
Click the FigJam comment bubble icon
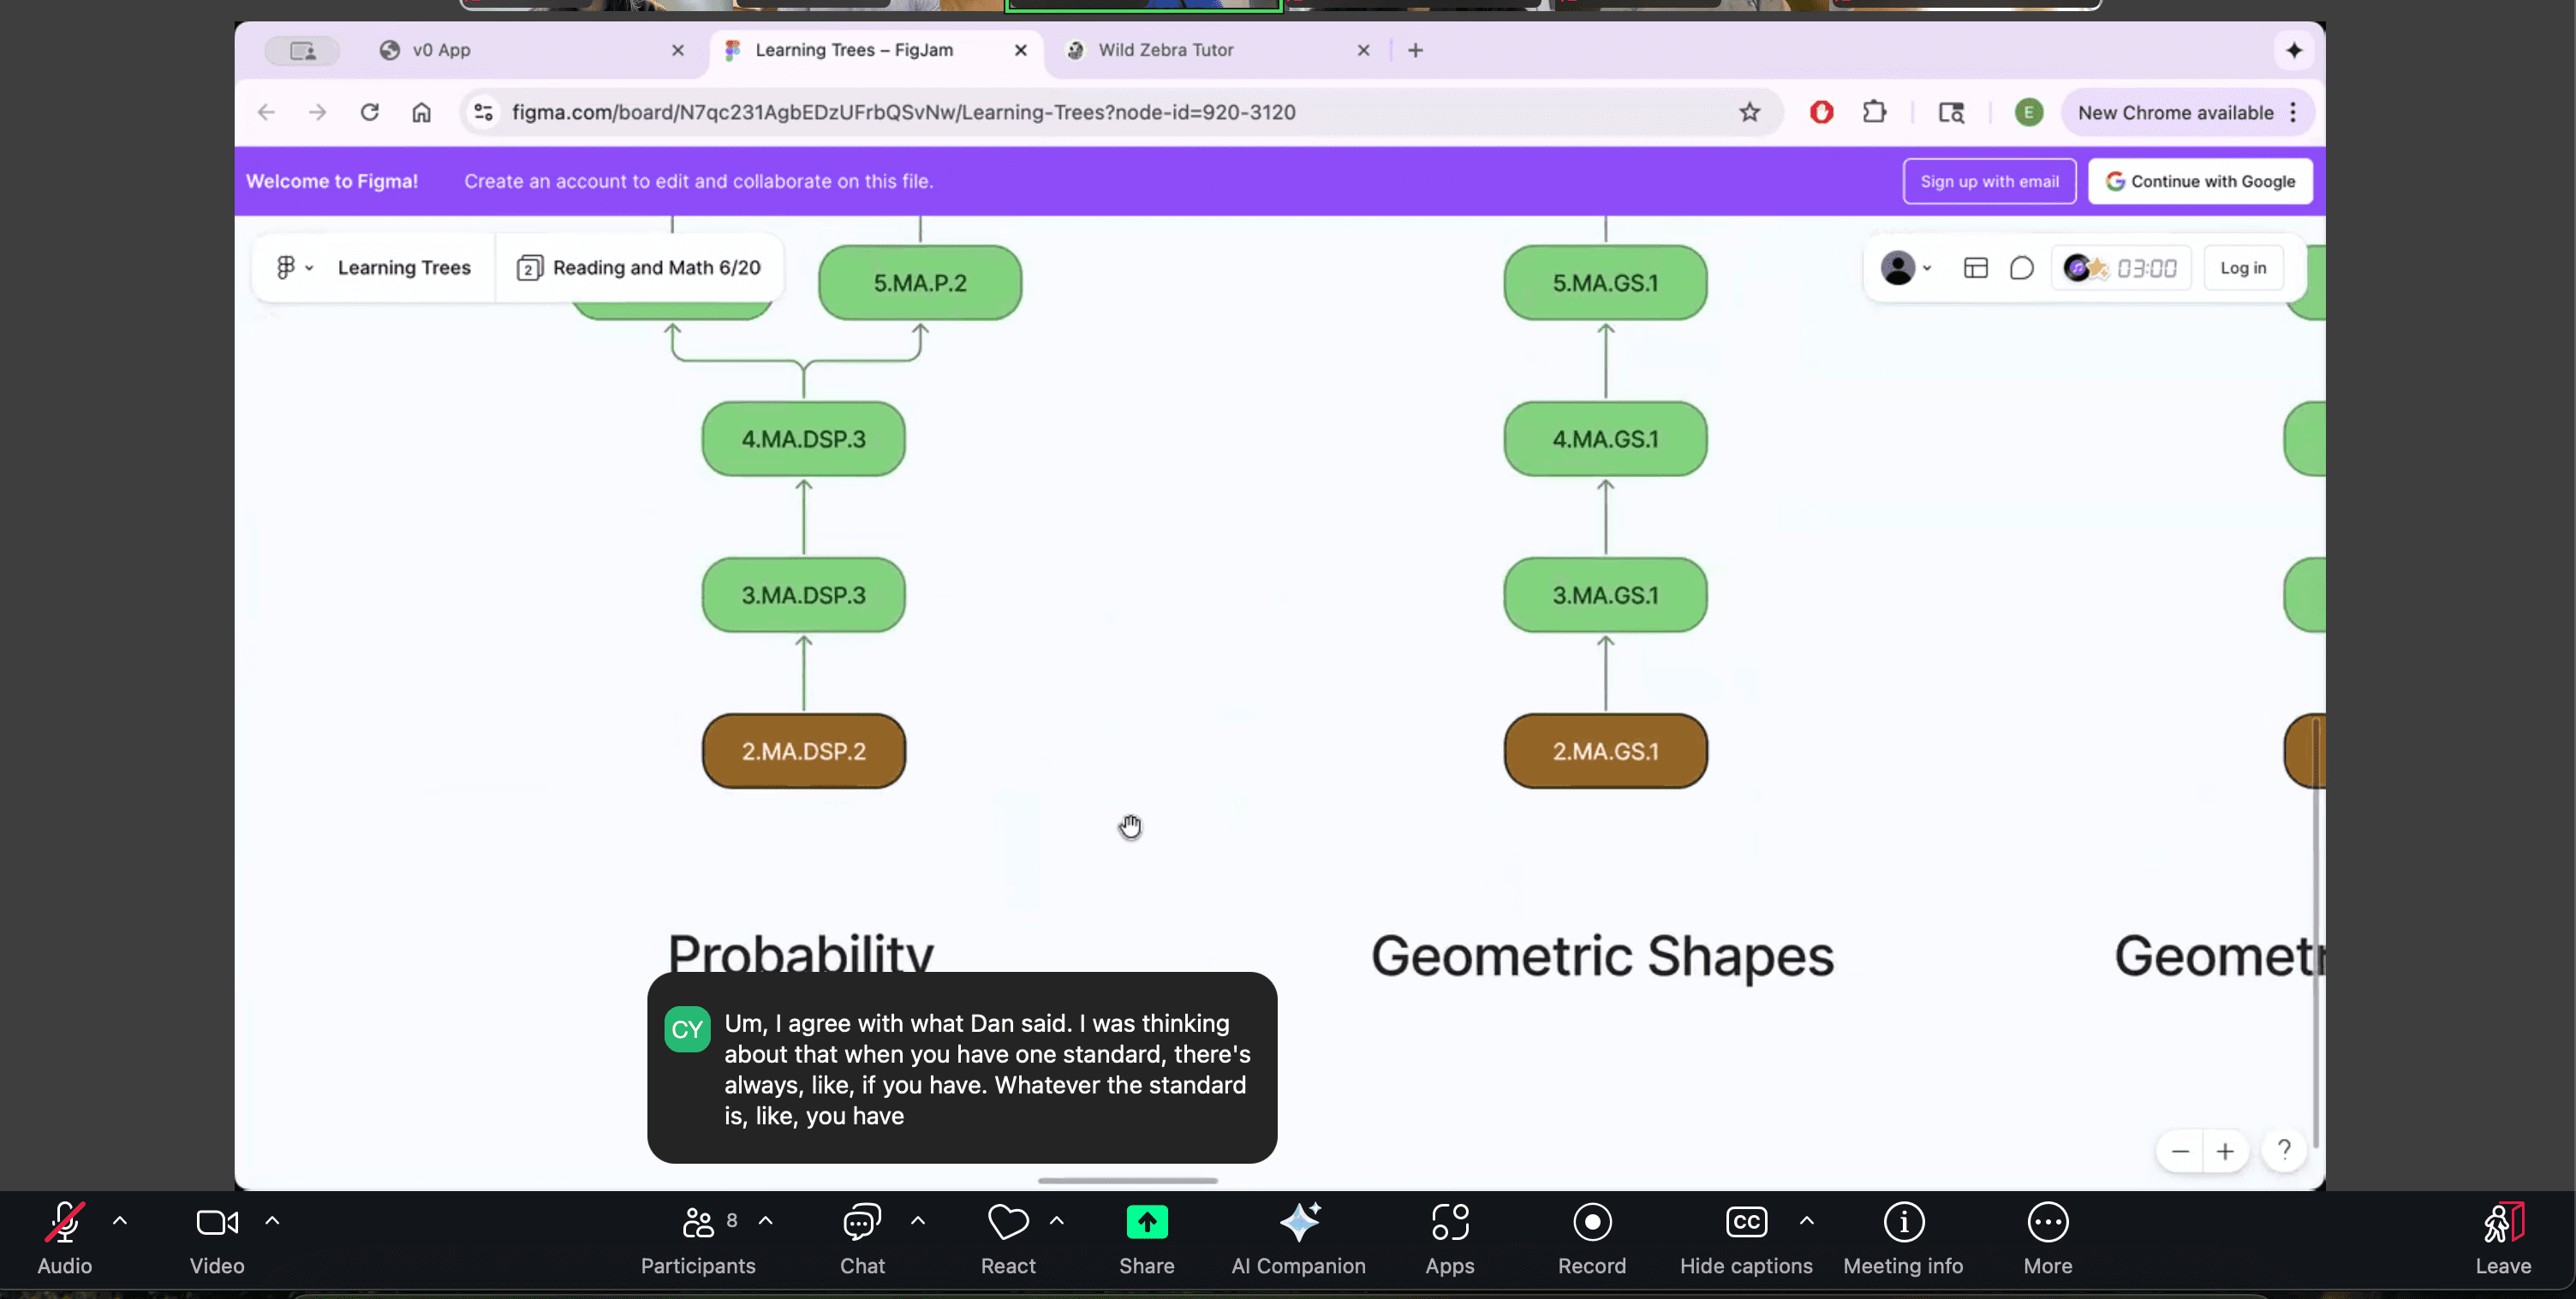click(2021, 268)
